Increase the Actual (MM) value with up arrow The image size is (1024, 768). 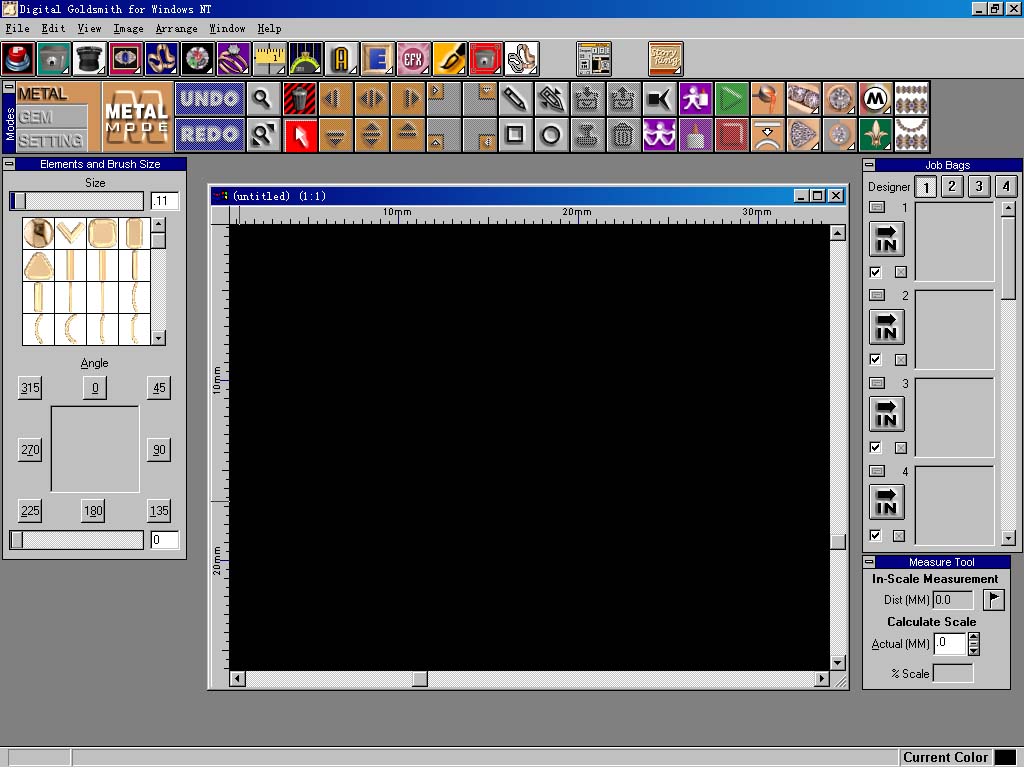[974, 638]
